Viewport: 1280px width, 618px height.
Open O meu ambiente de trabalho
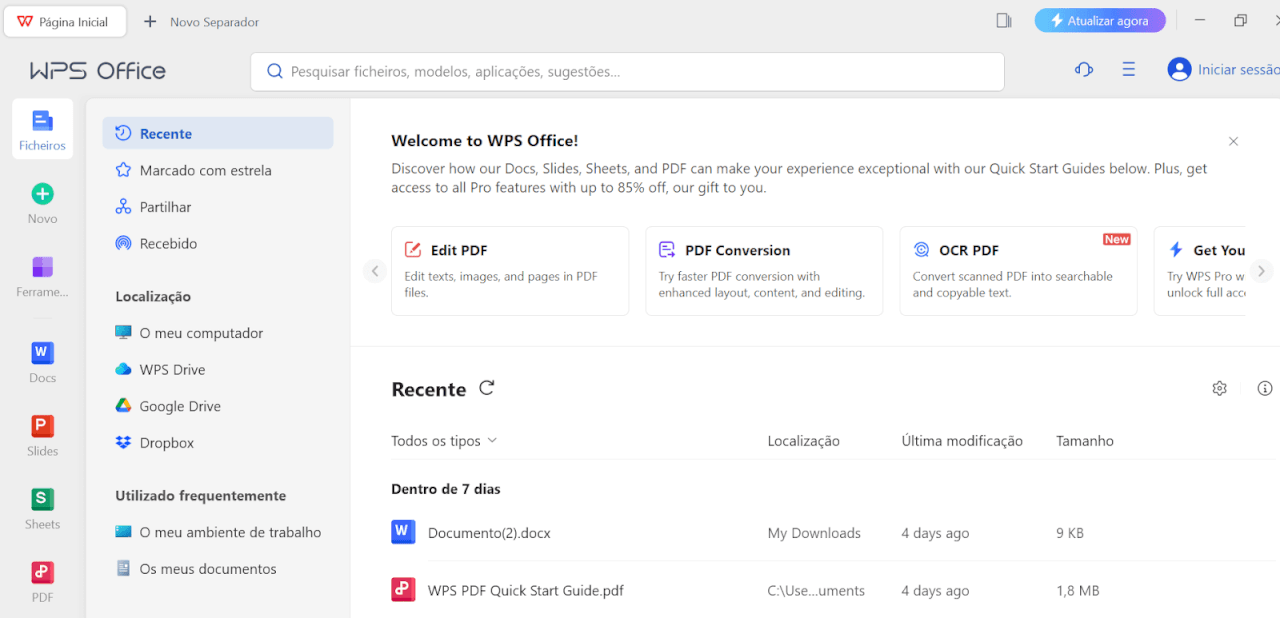pos(218,532)
